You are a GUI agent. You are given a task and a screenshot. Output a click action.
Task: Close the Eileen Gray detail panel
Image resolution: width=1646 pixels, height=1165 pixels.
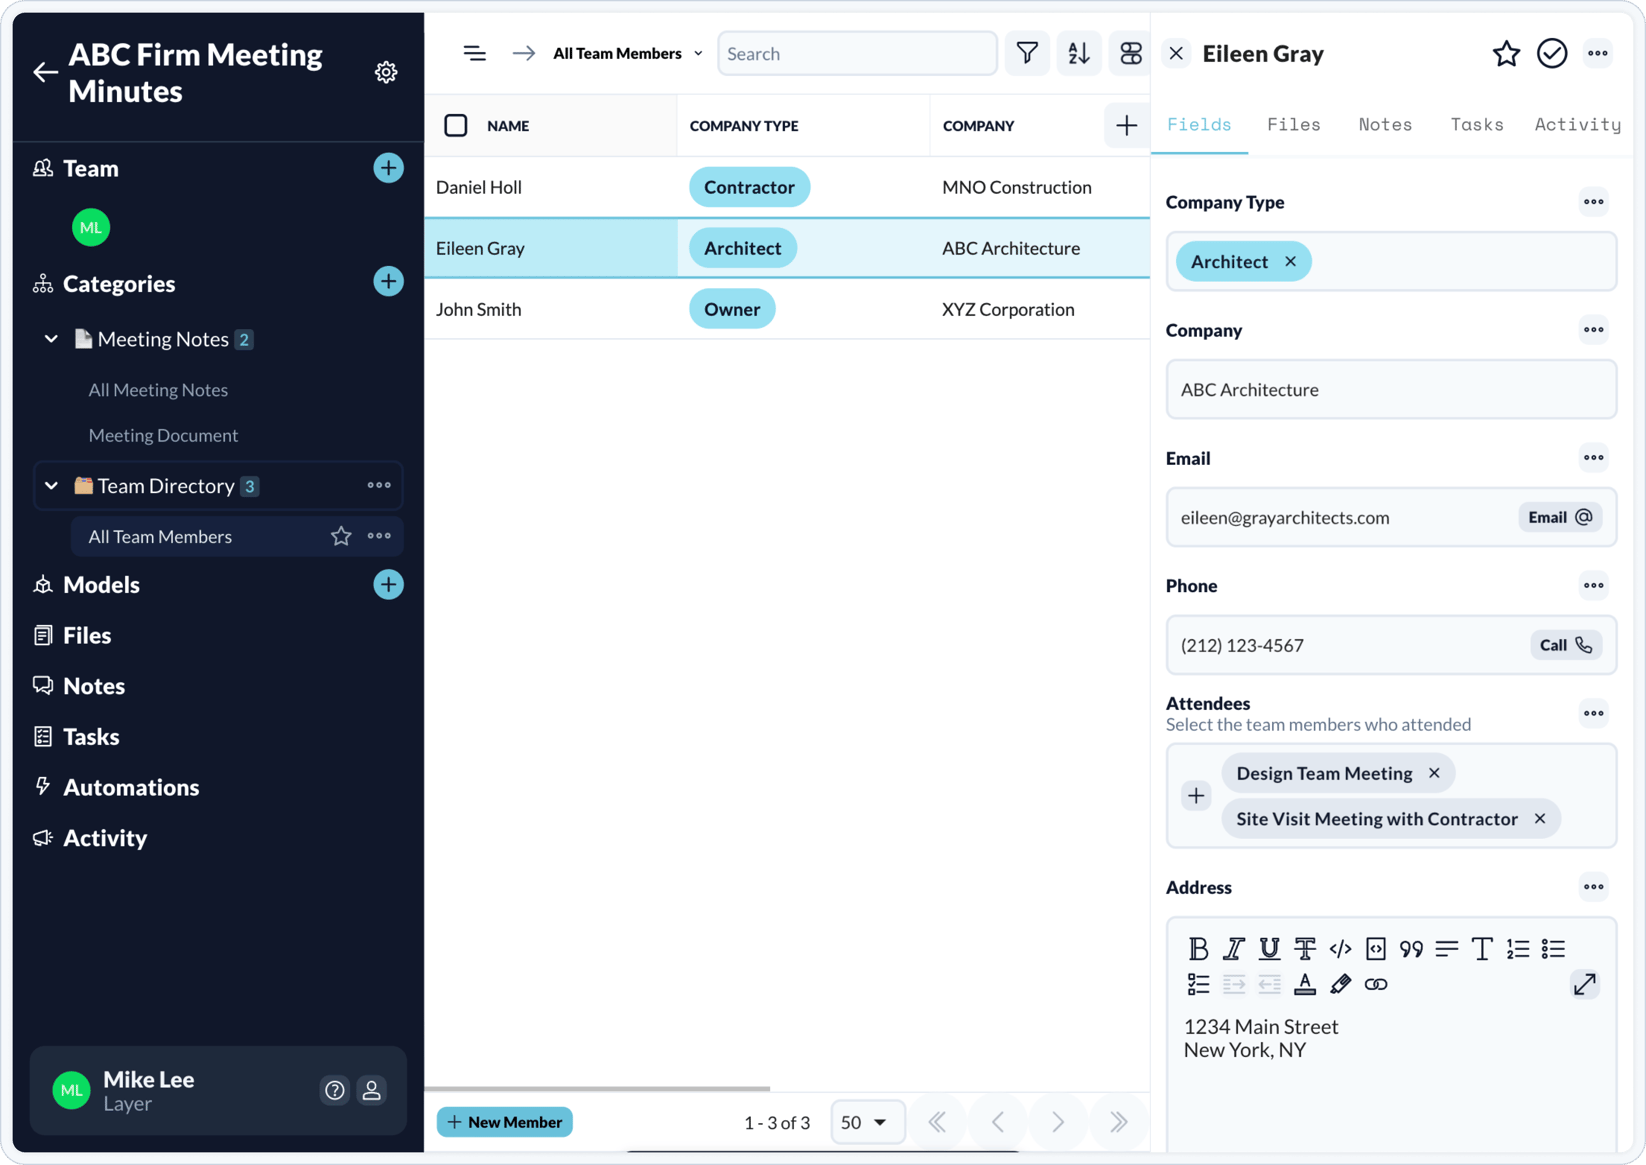[1176, 53]
